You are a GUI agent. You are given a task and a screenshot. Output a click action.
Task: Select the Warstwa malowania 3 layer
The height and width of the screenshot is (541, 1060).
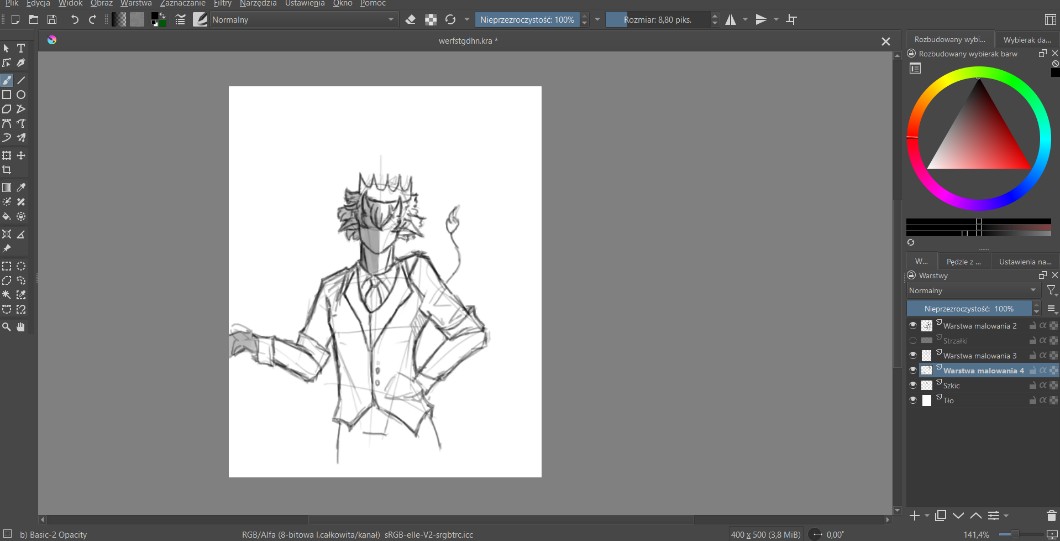(980, 355)
